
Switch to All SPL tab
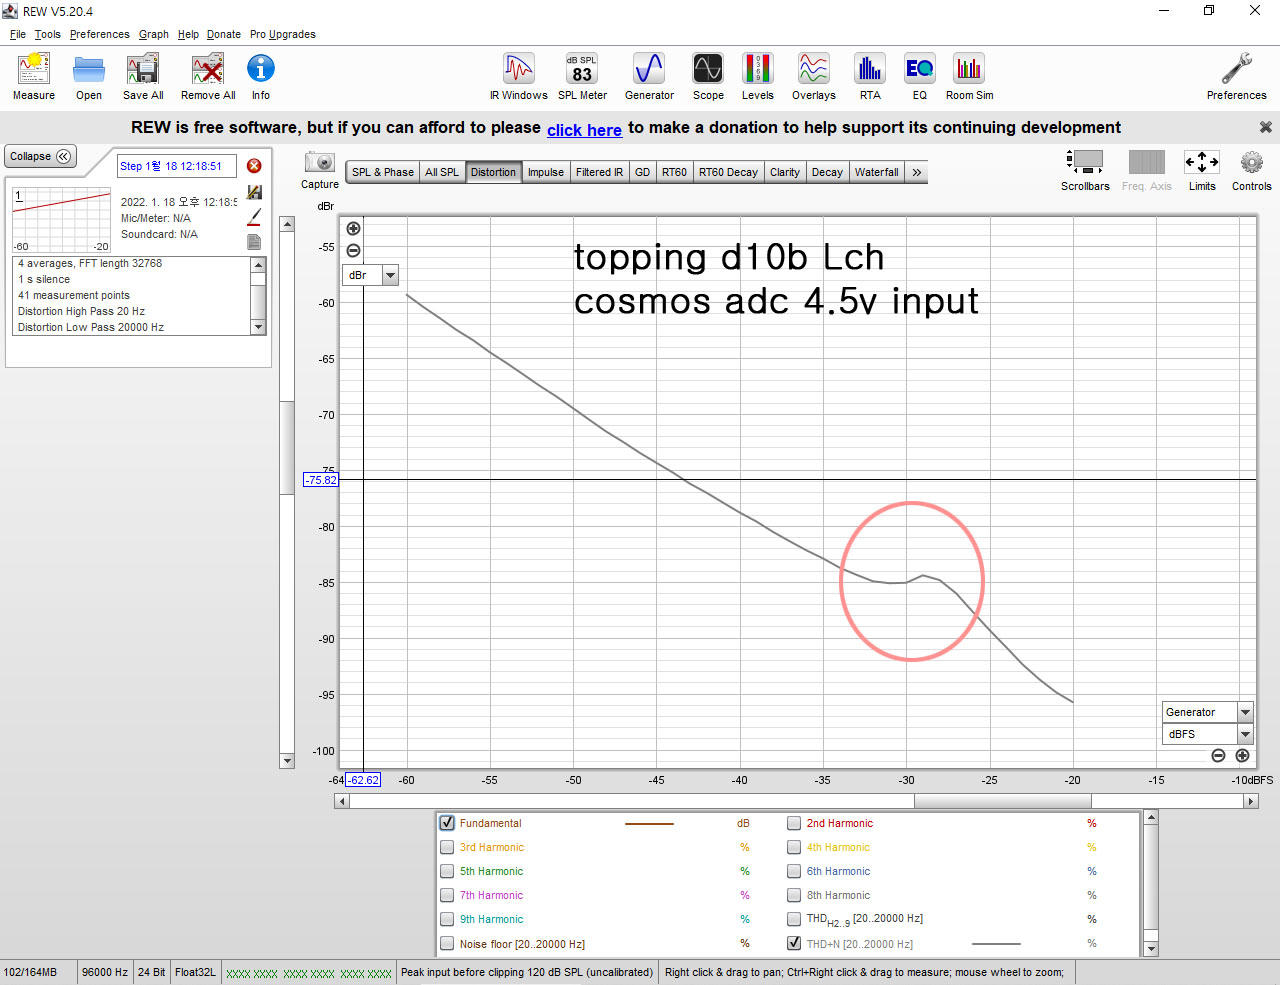tap(441, 172)
